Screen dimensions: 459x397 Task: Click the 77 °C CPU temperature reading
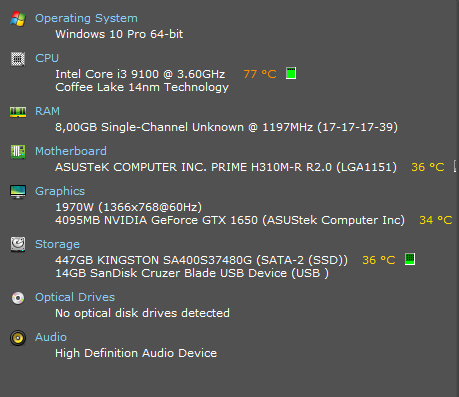(260, 74)
